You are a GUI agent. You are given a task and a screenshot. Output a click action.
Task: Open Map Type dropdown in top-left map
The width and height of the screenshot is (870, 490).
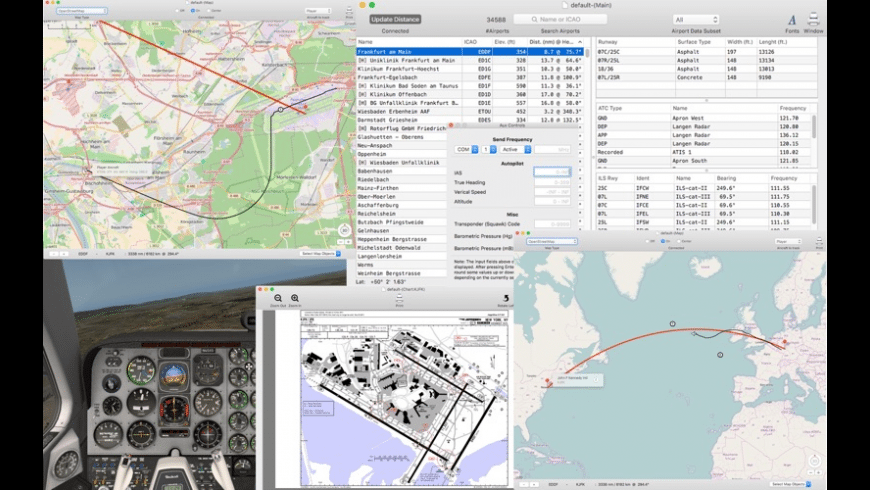82,11
